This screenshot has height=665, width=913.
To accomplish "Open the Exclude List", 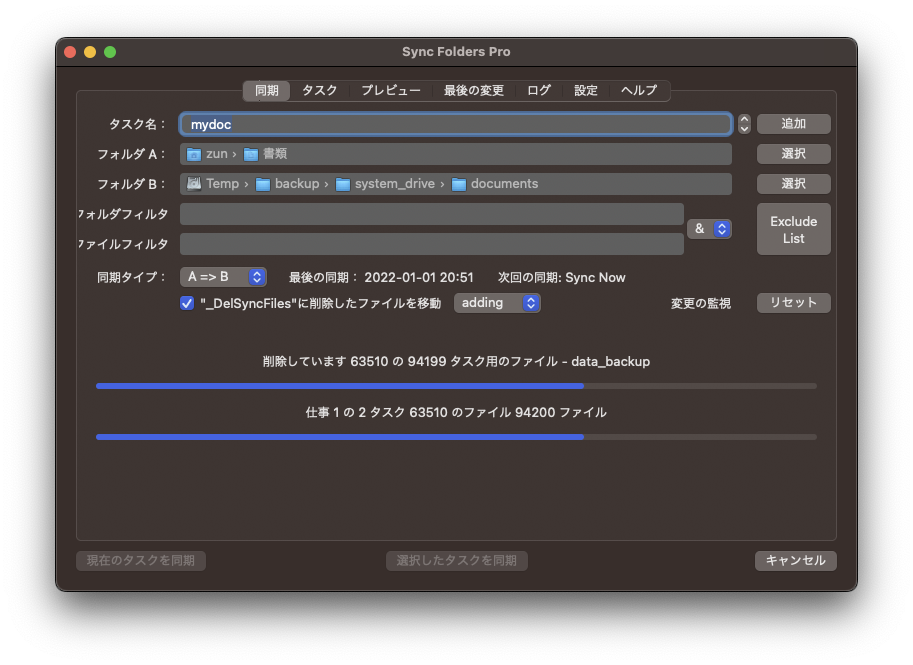I will click(x=793, y=229).
